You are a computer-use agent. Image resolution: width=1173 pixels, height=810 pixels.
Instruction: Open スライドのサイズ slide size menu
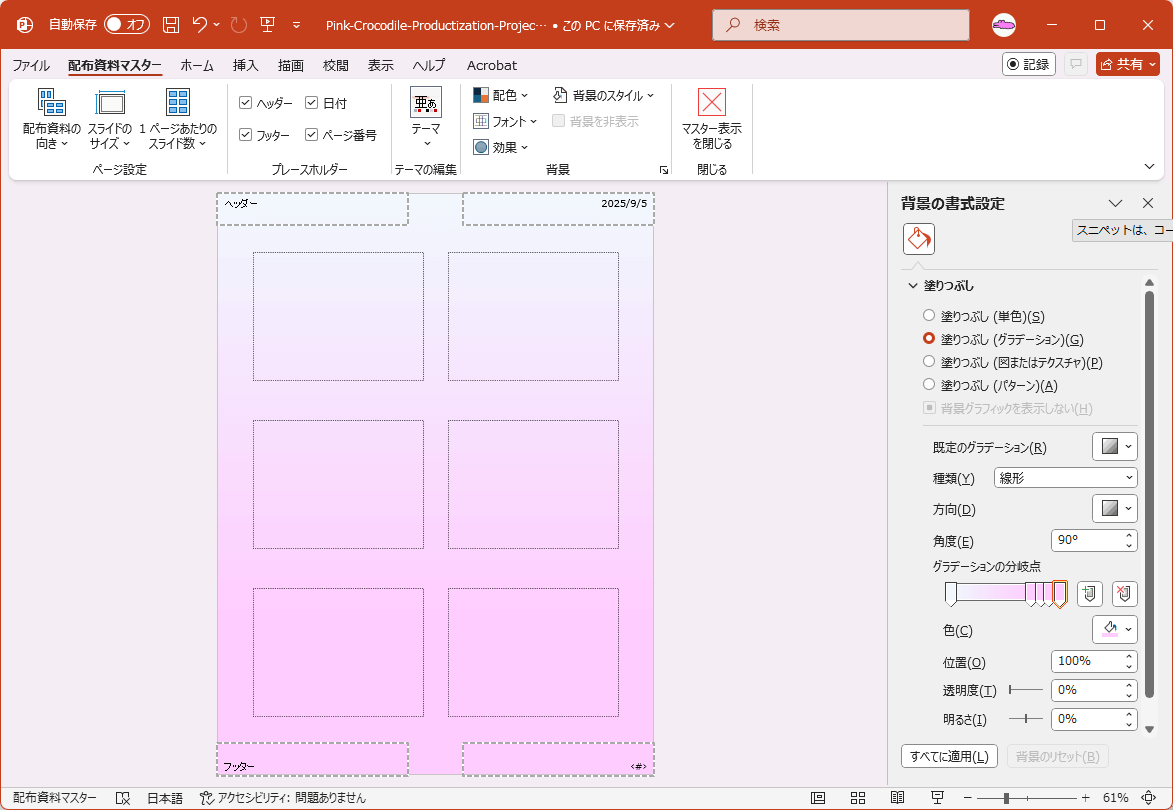click(x=110, y=120)
